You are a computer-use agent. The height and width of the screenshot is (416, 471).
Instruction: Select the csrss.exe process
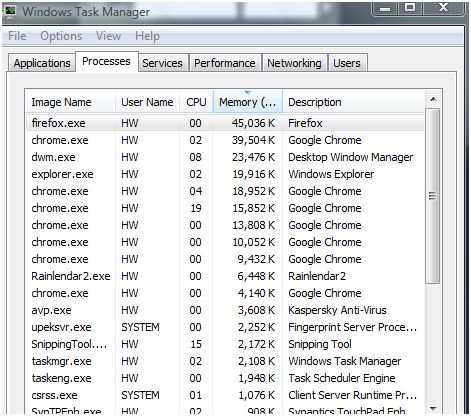(x=225, y=395)
